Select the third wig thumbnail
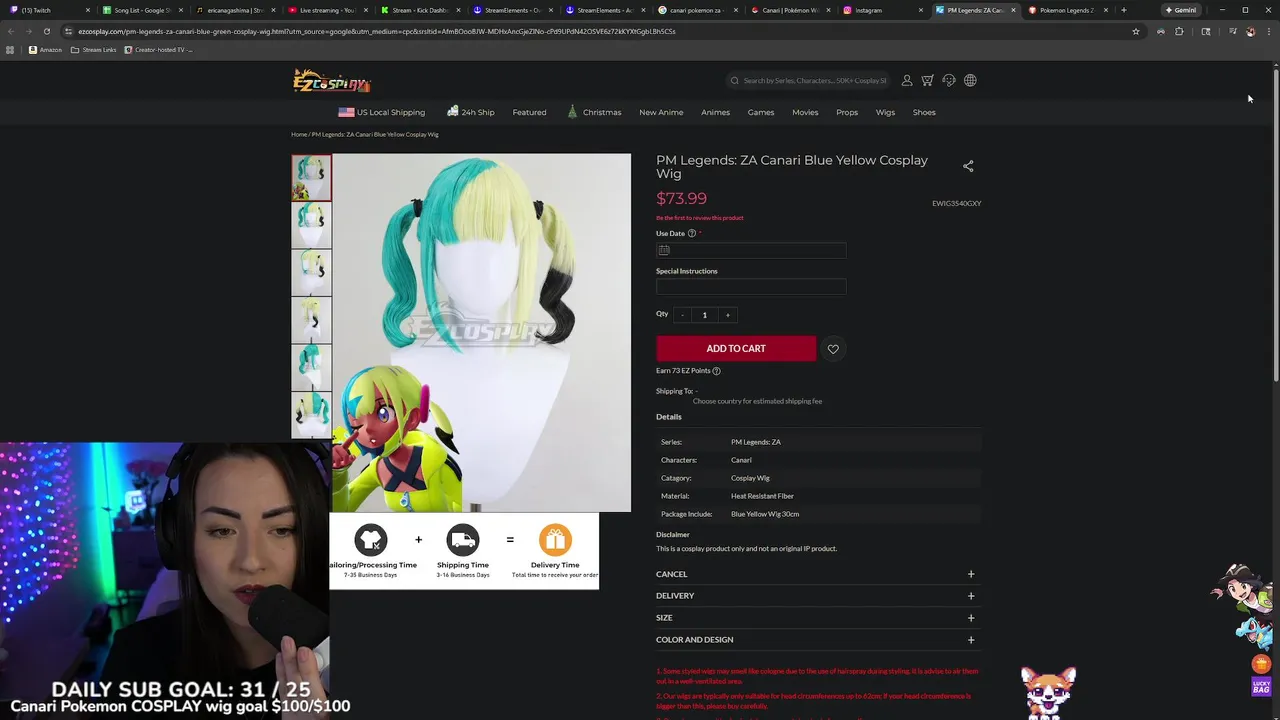Image resolution: width=1280 pixels, height=720 pixels. coord(311,273)
